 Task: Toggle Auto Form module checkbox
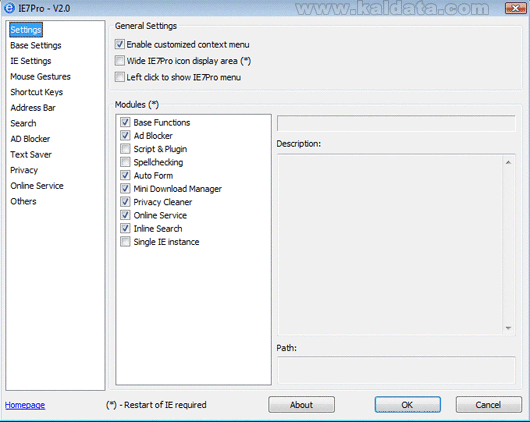pos(125,175)
